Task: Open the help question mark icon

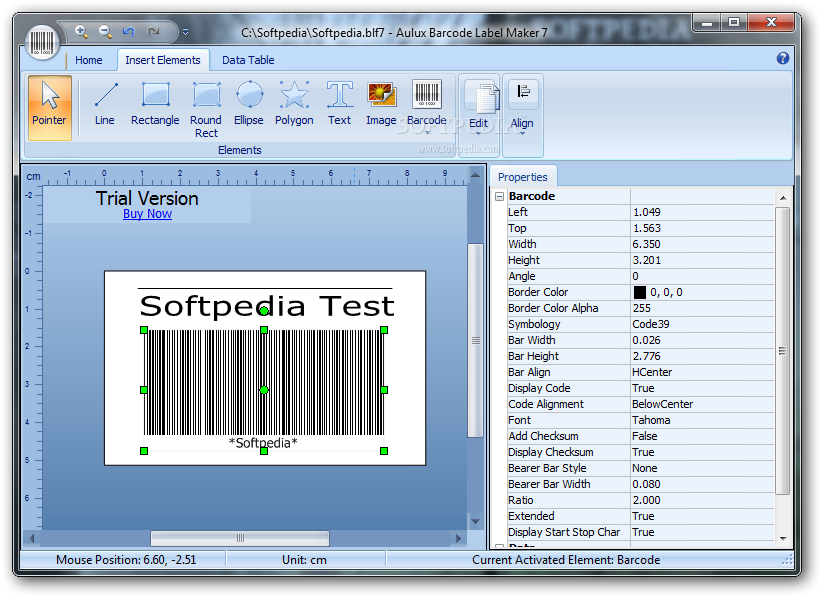Action: tap(783, 58)
